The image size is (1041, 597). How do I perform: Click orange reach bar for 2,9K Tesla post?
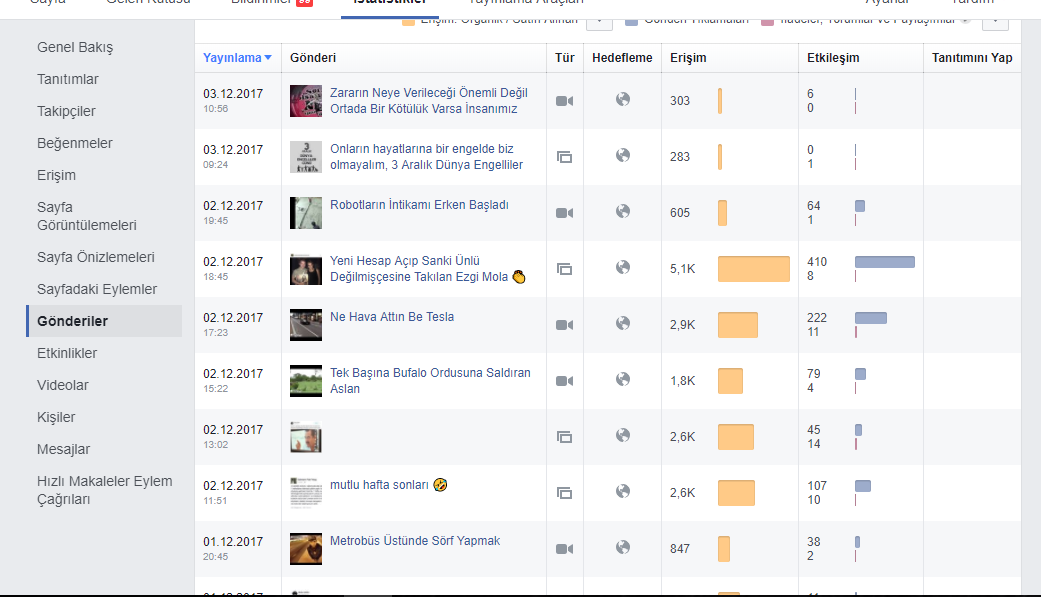(738, 325)
